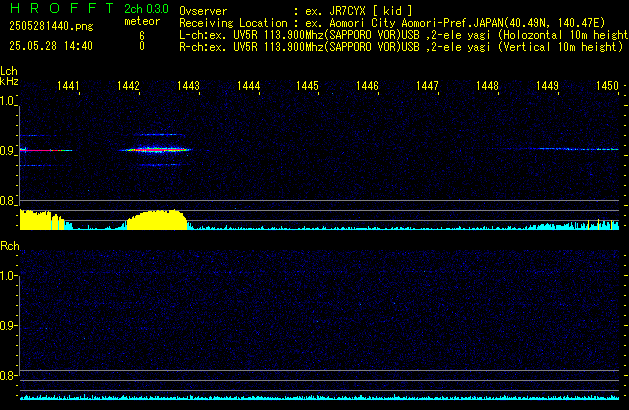Click the 1450 time marker
The height and width of the screenshot is (410, 629).
(607, 86)
